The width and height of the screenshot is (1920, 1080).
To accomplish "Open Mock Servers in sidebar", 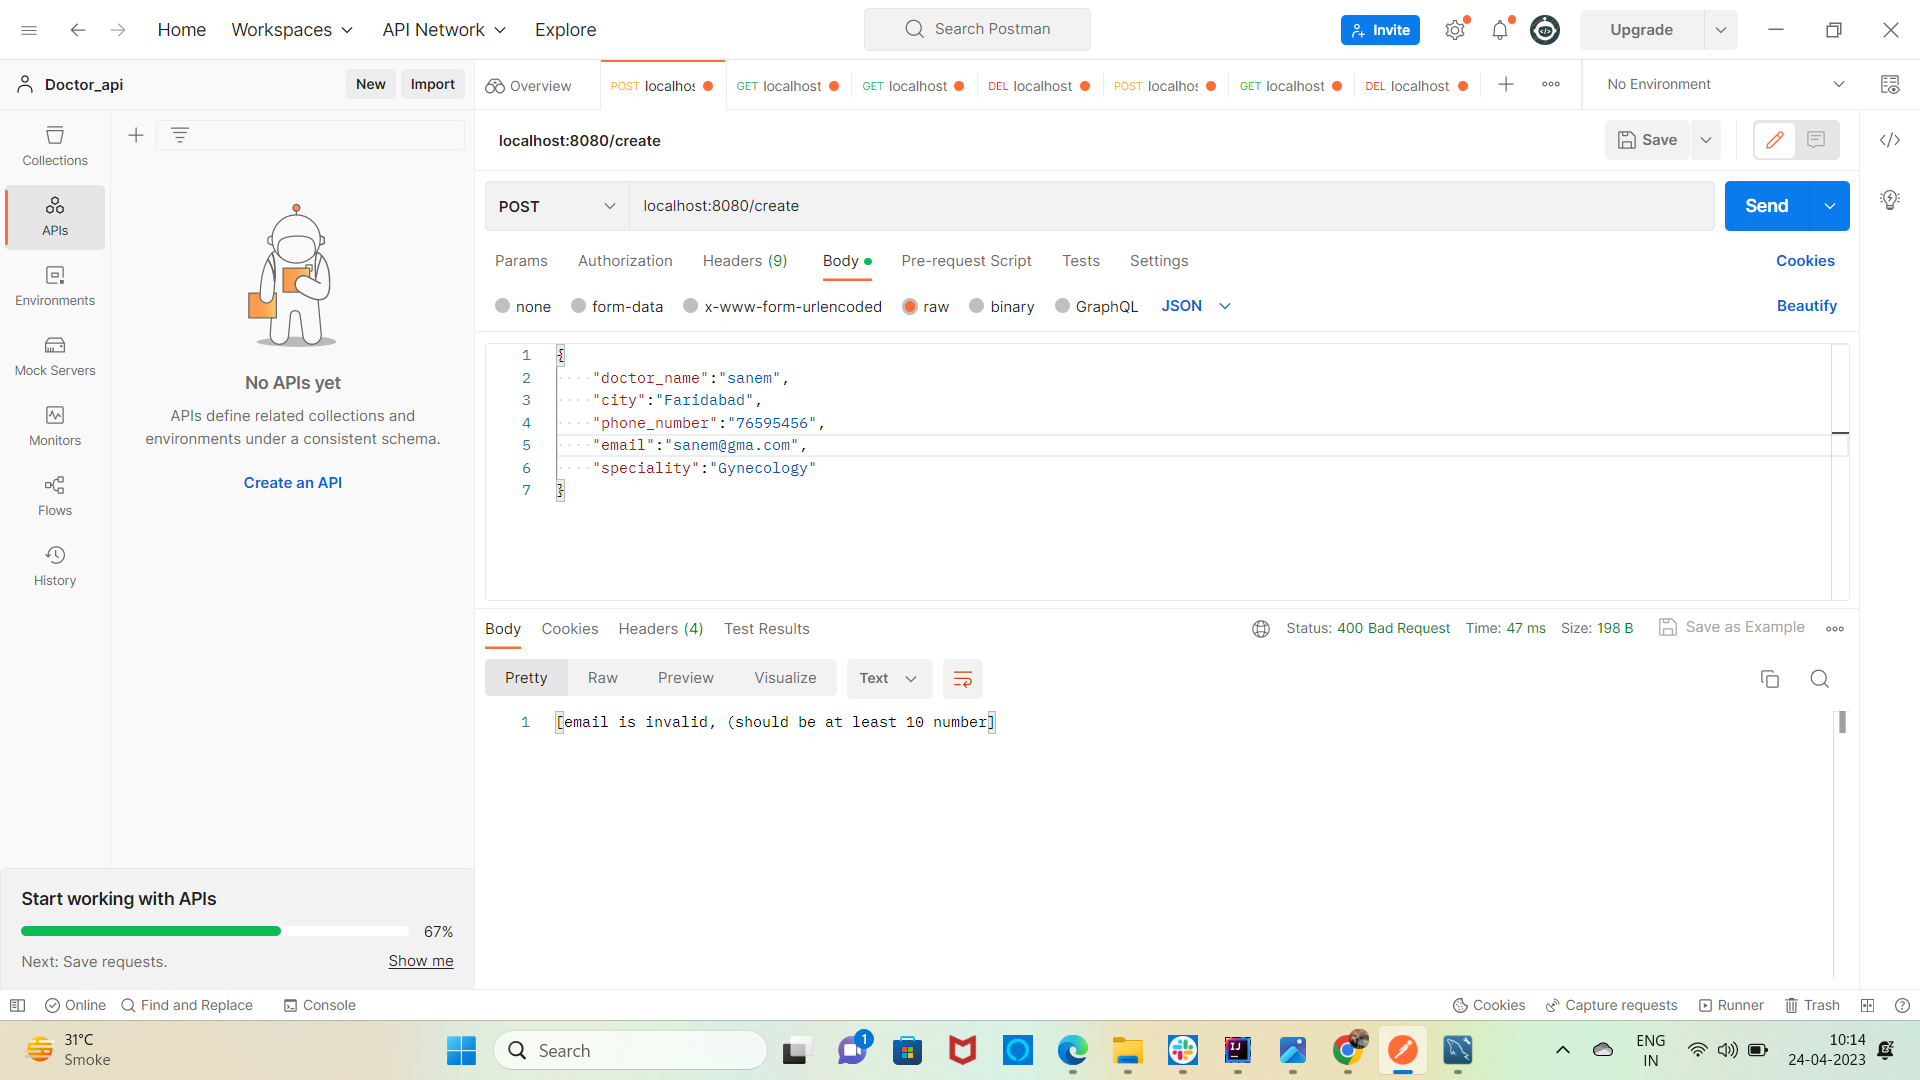I will click(x=55, y=356).
